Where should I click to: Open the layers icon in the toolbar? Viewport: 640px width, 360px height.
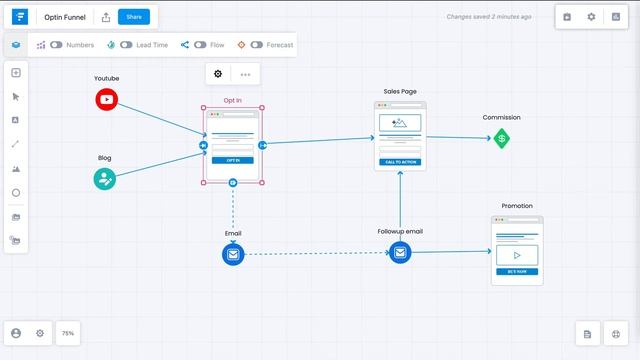pyautogui.click(x=16, y=45)
